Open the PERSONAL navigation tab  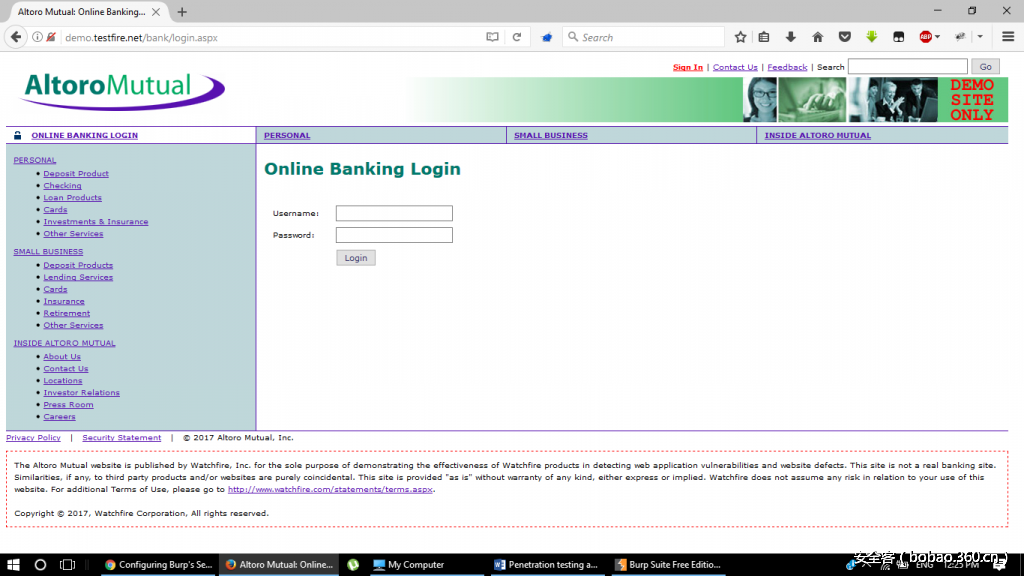(287, 135)
